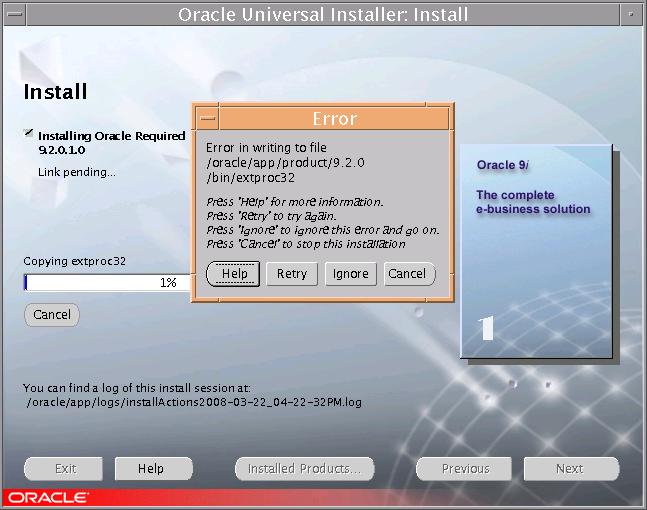Open Help from the bottom button row
The width and height of the screenshot is (647, 510).
(x=150, y=468)
